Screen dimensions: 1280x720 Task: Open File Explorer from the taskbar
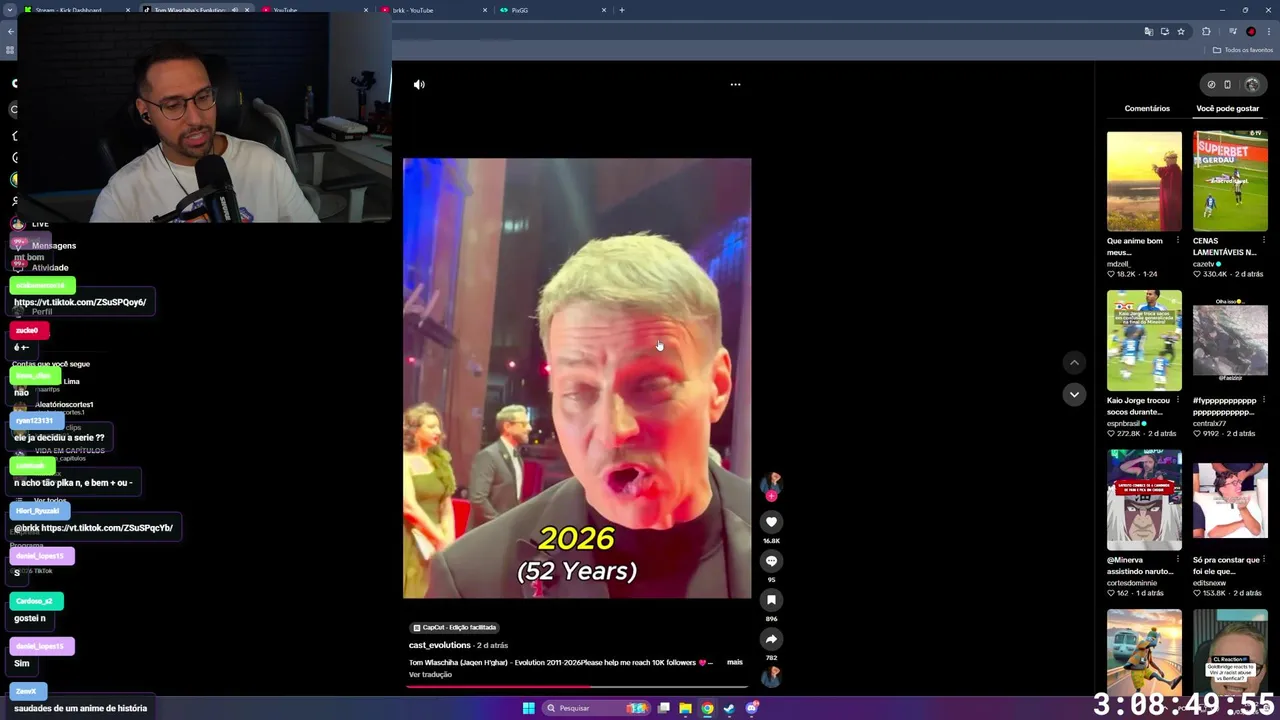tap(685, 708)
